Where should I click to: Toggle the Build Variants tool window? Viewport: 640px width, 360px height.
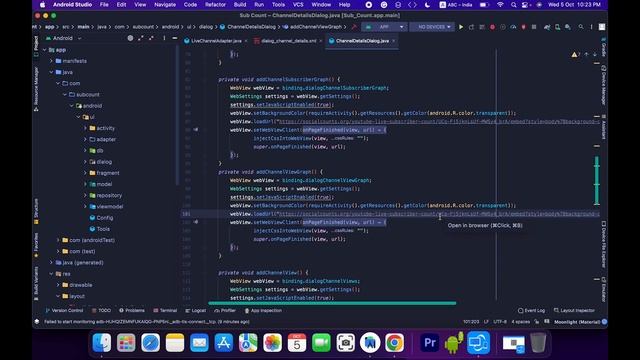(36, 283)
